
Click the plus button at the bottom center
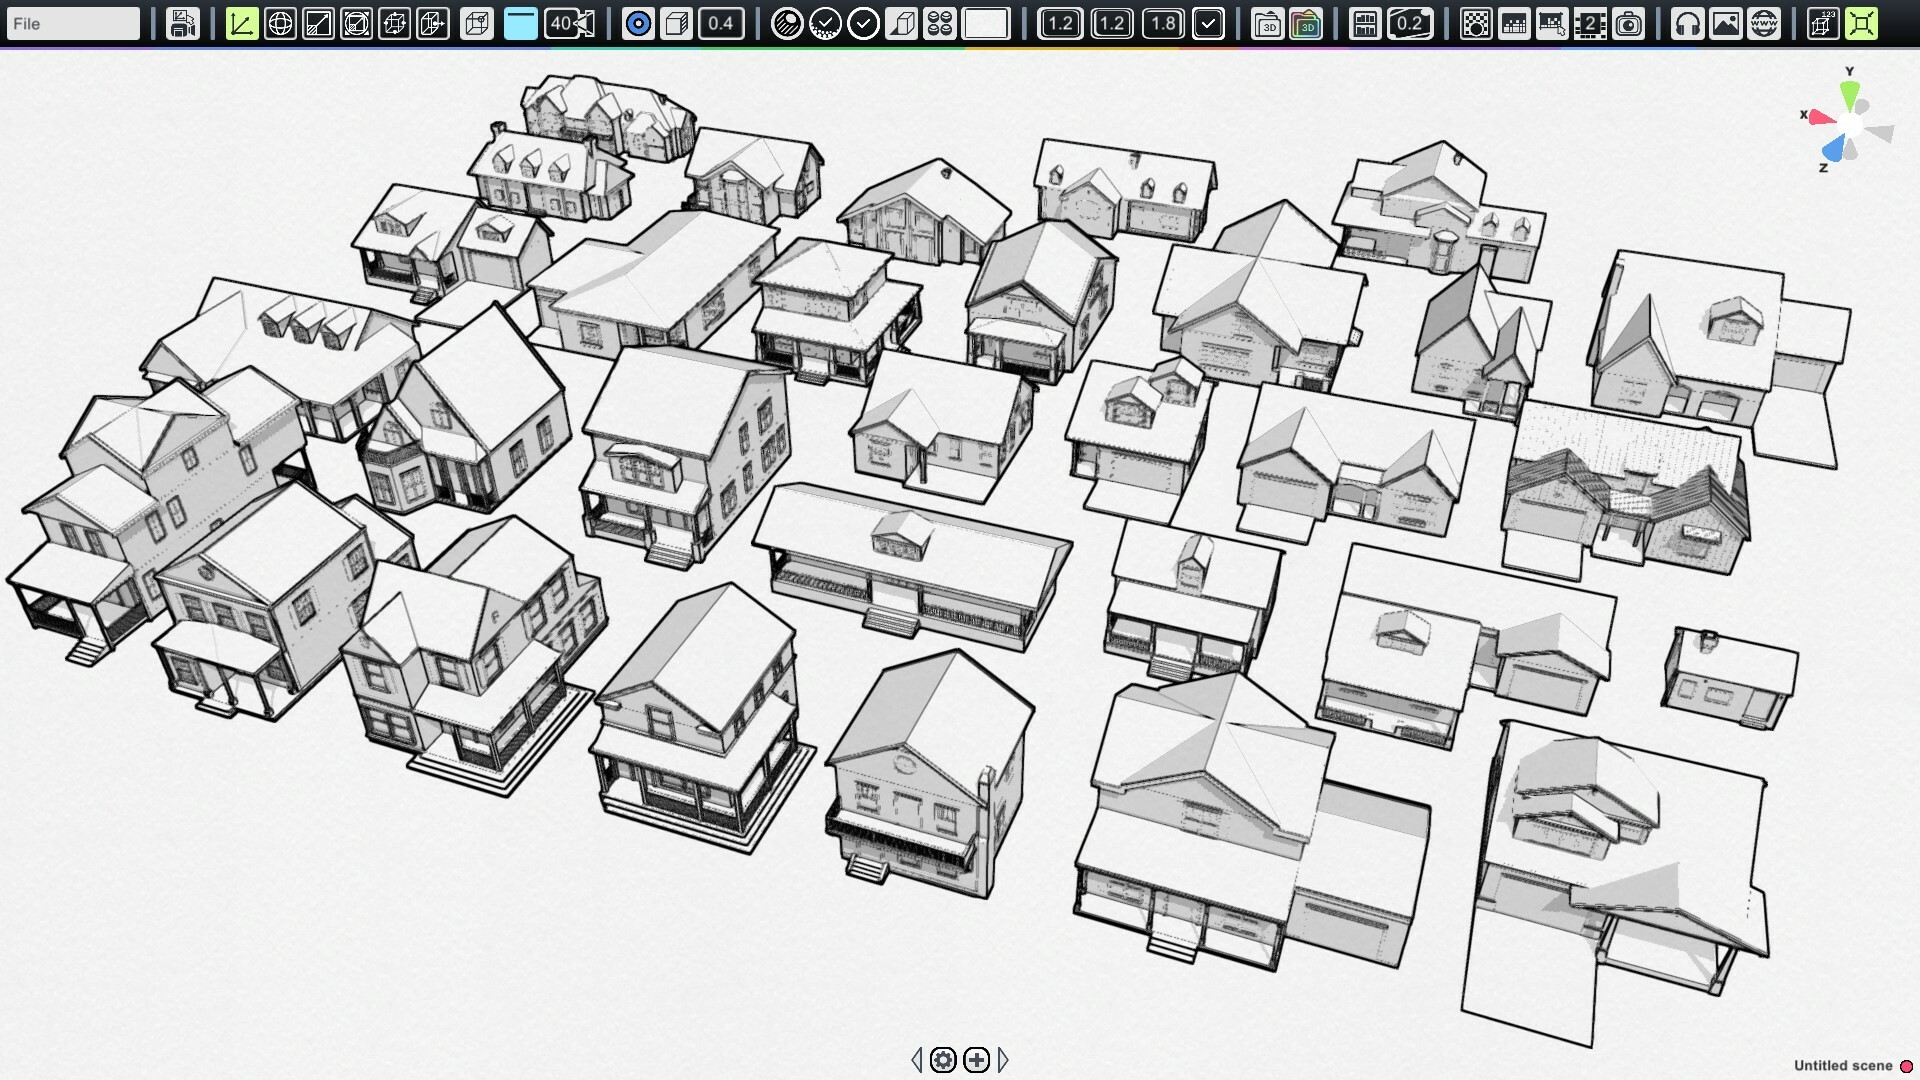pos(975,1061)
